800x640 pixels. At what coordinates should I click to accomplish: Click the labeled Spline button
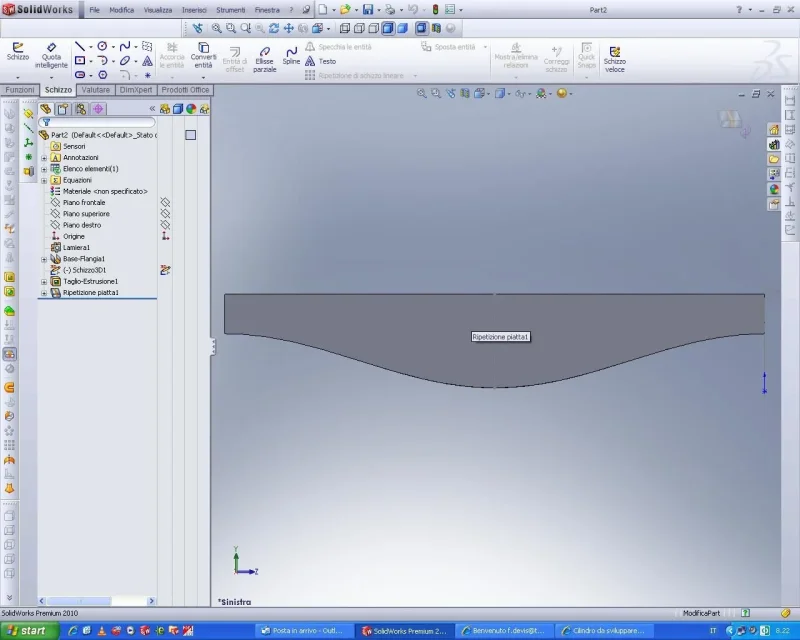pos(291,56)
